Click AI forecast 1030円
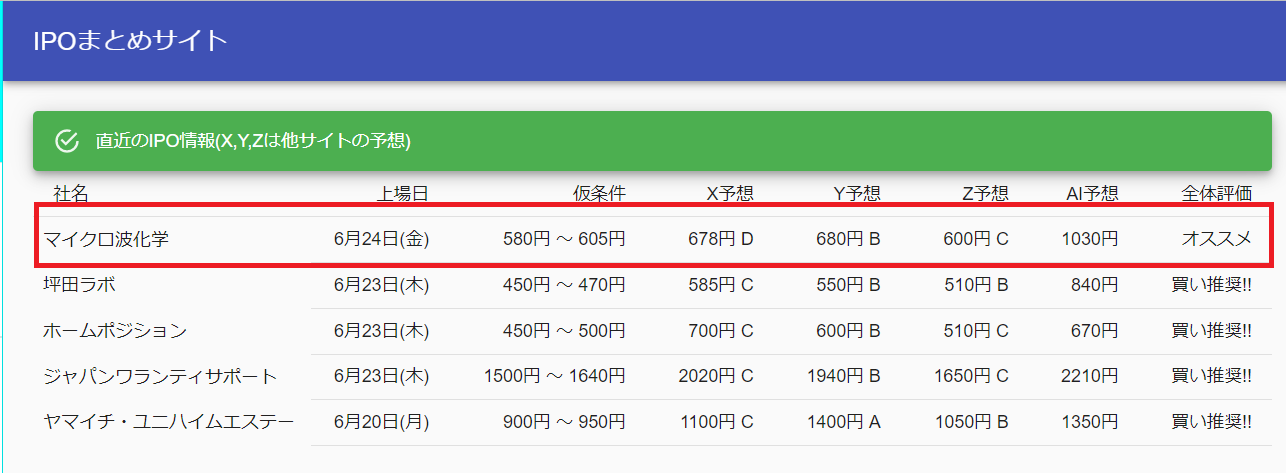 [x=1090, y=239]
